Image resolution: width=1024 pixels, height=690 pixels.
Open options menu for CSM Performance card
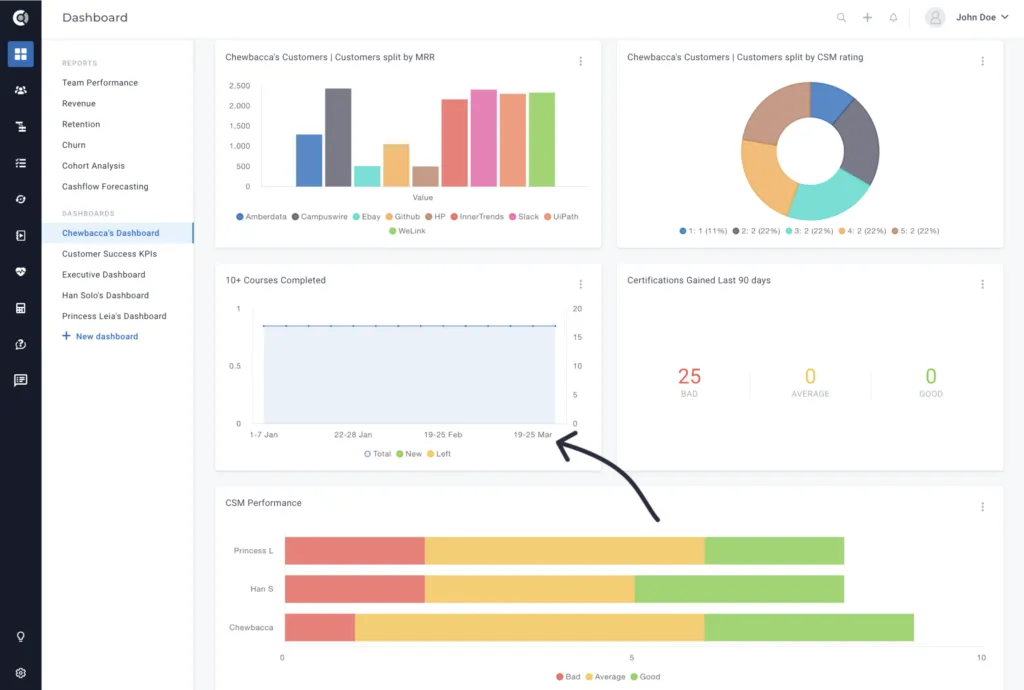coord(982,507)
